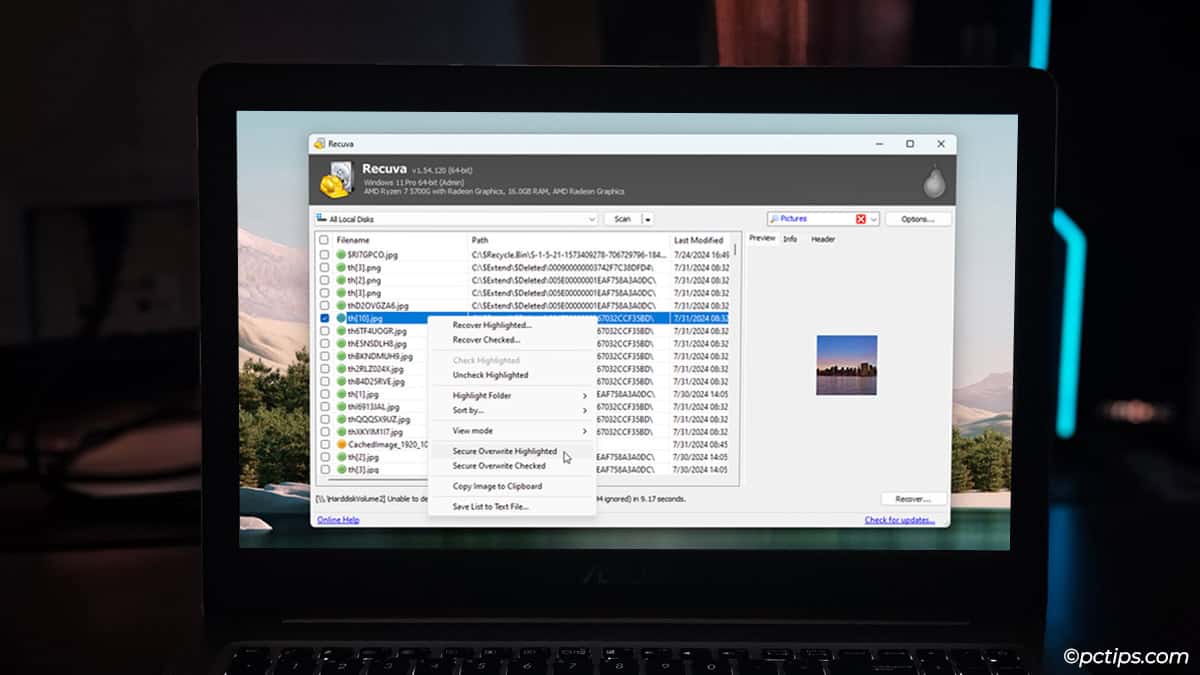Switch to the Info tab in preview panel
1200x675 pixels.
[791, 238]
